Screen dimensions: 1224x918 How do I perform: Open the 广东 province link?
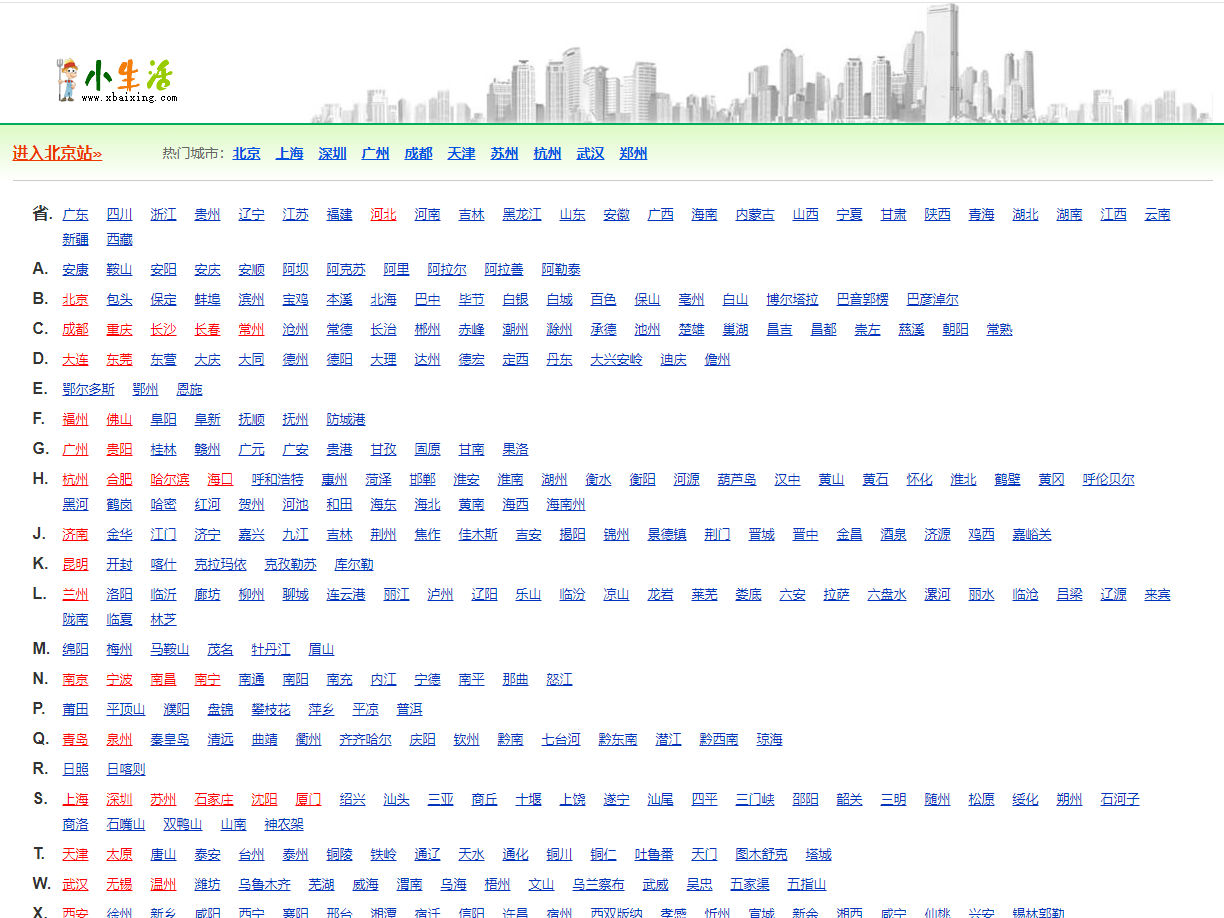tap(75, 215)
